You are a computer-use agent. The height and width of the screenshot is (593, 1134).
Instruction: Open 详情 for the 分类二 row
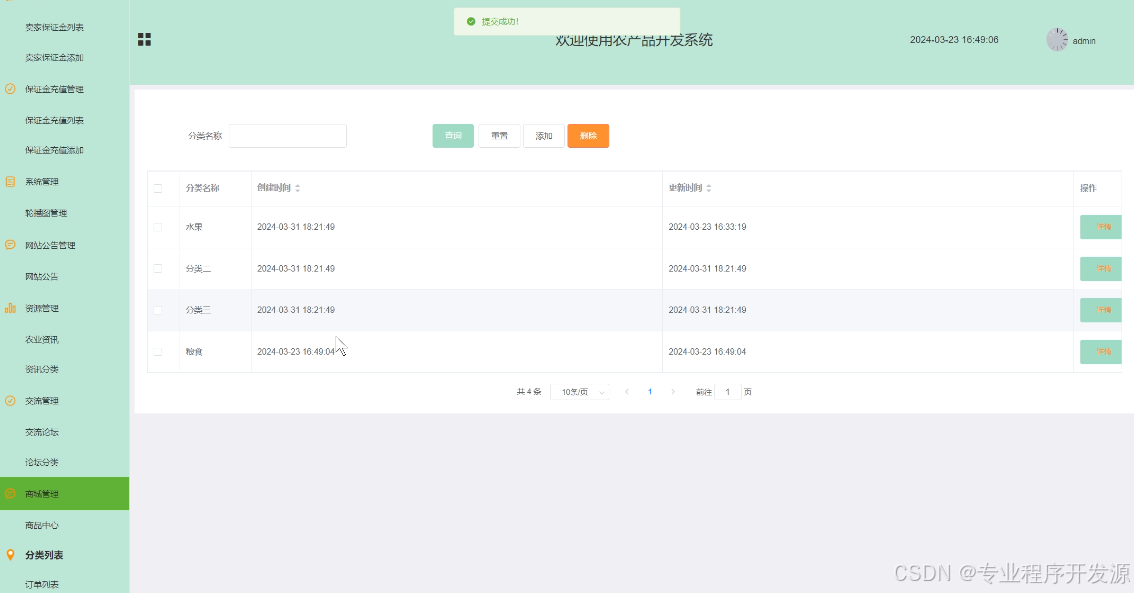[1101, 268]
